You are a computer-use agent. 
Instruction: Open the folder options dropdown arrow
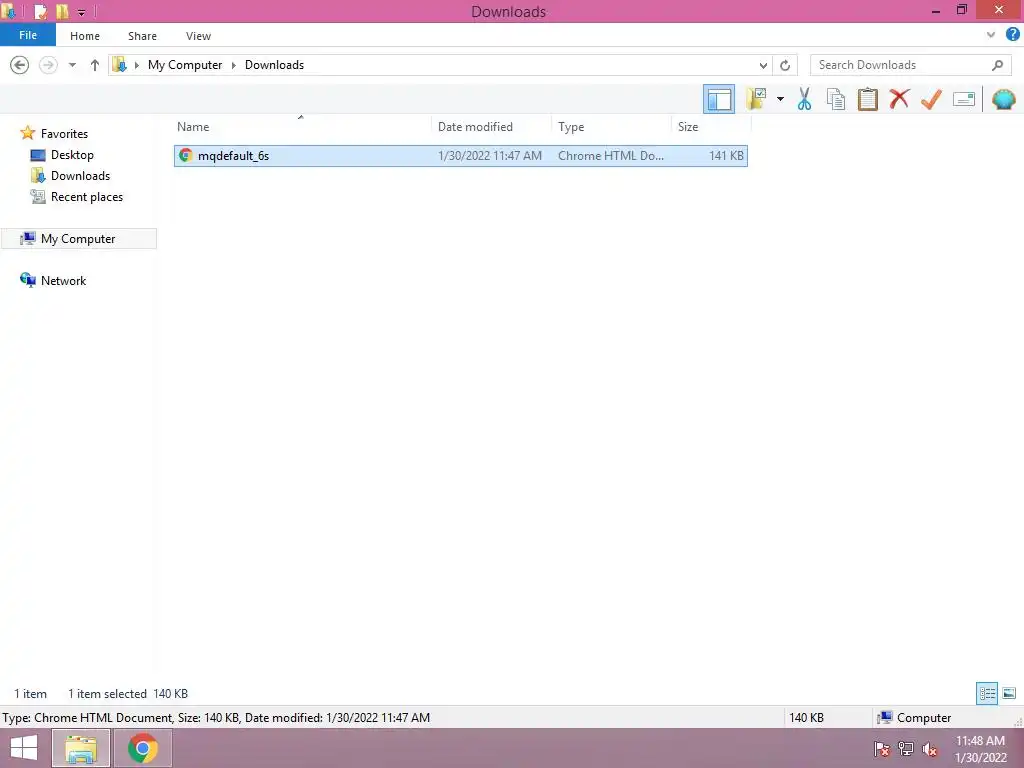(x=780, y=99)
